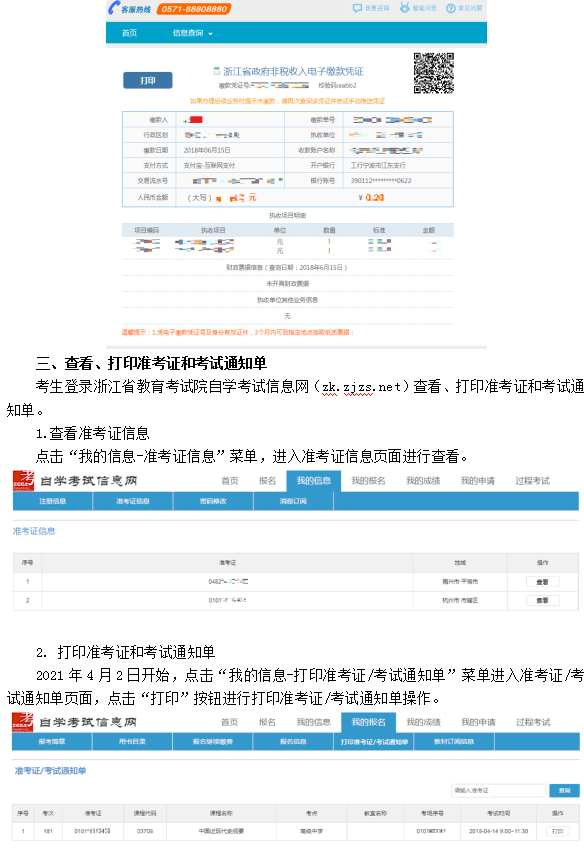
Task: Open the 报考简章 submenu item
Action: [52, 742]
